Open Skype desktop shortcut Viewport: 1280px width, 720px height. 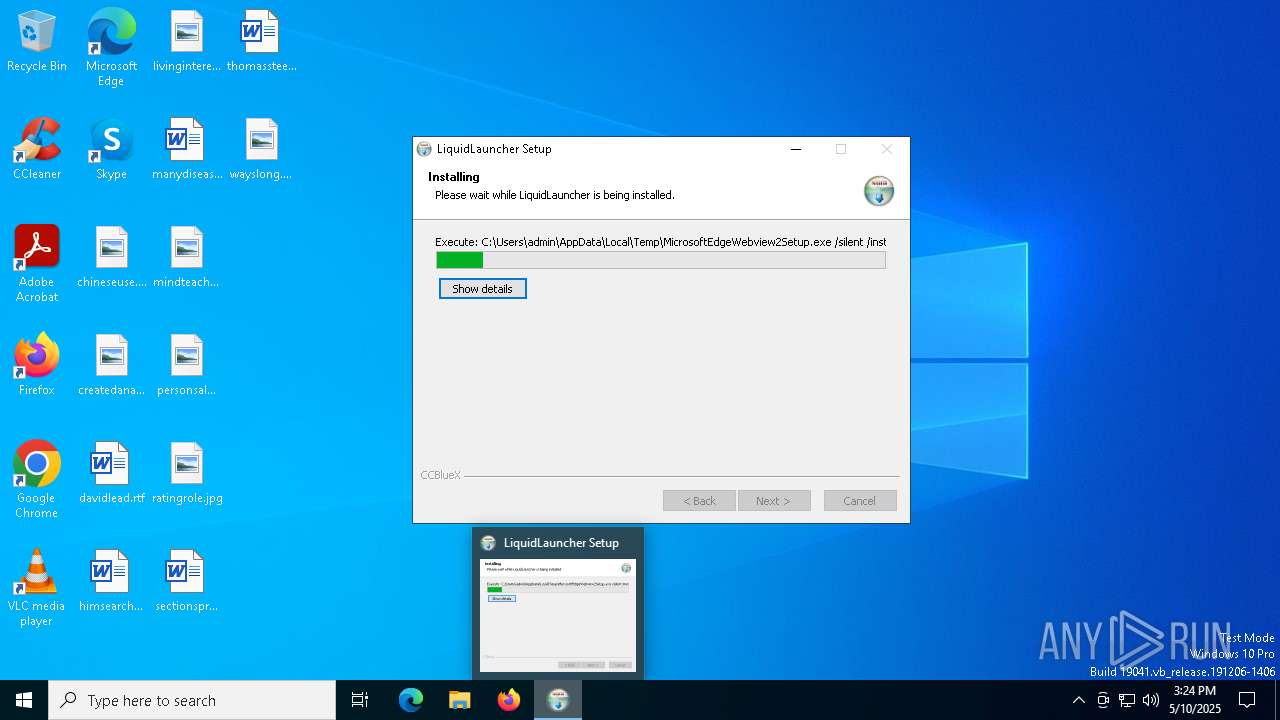click(x=111, y=150)
